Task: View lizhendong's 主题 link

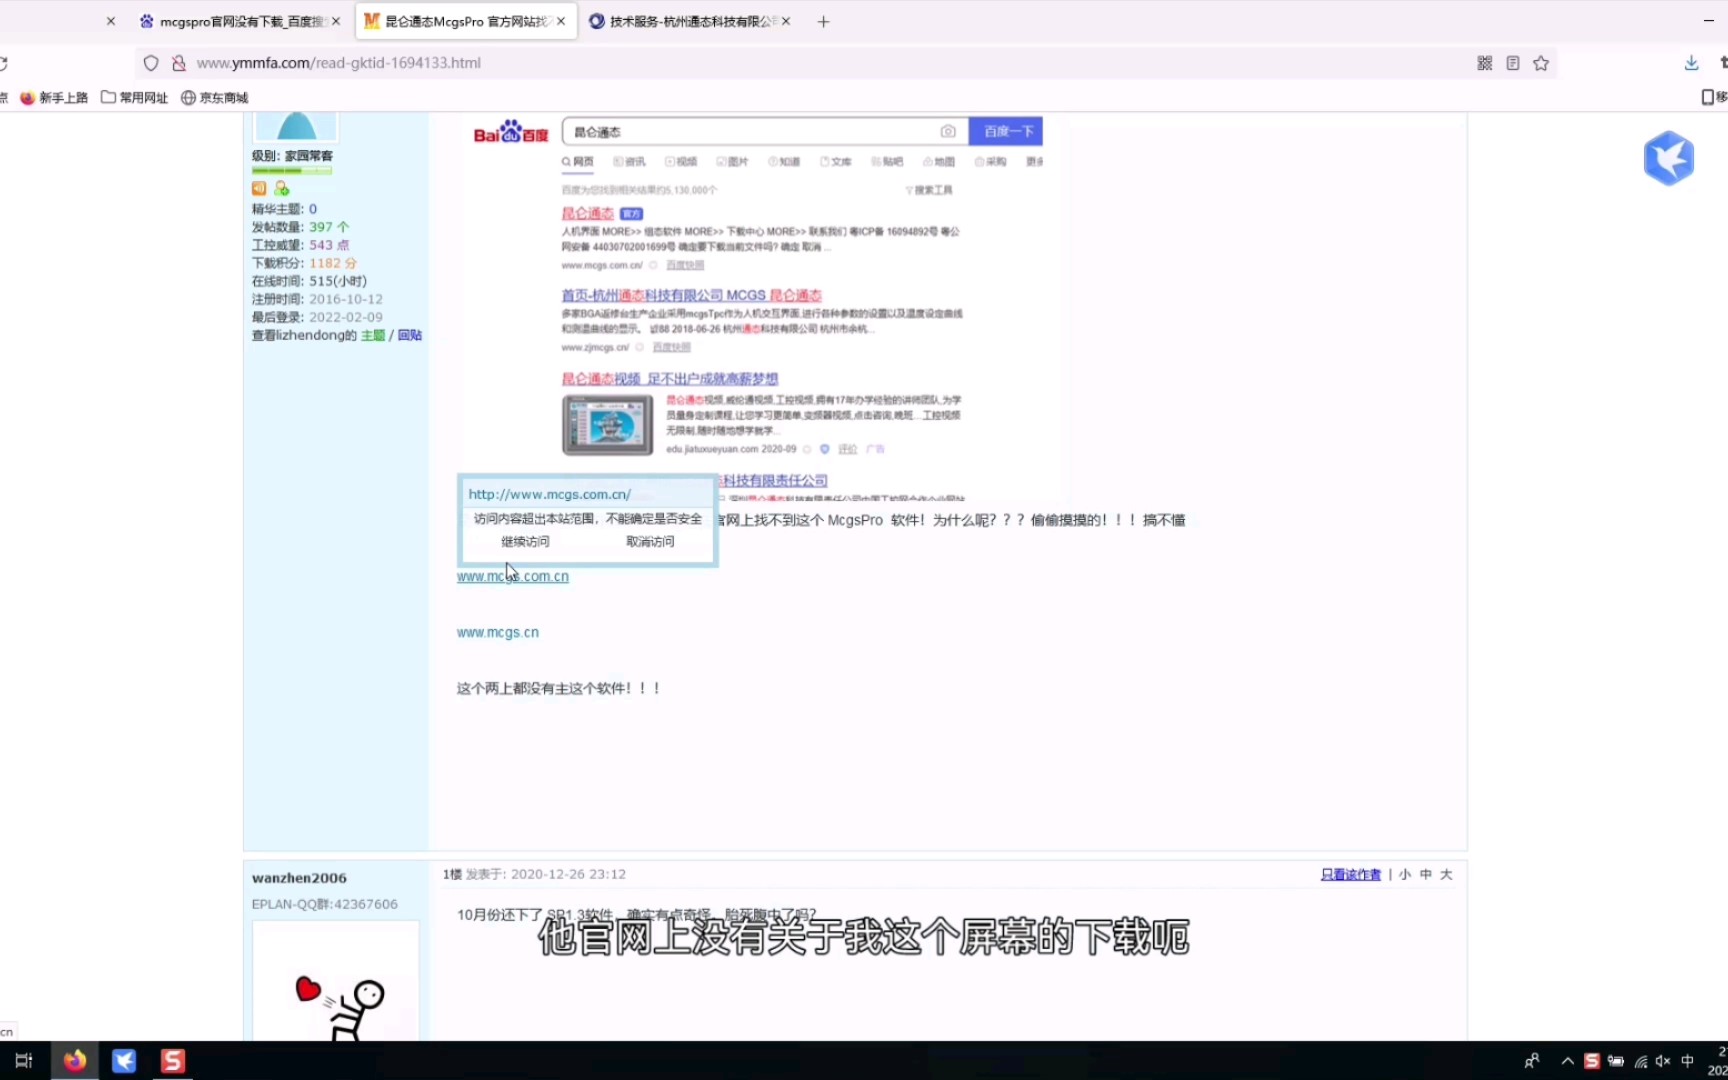Action: [x=372, y=335]
